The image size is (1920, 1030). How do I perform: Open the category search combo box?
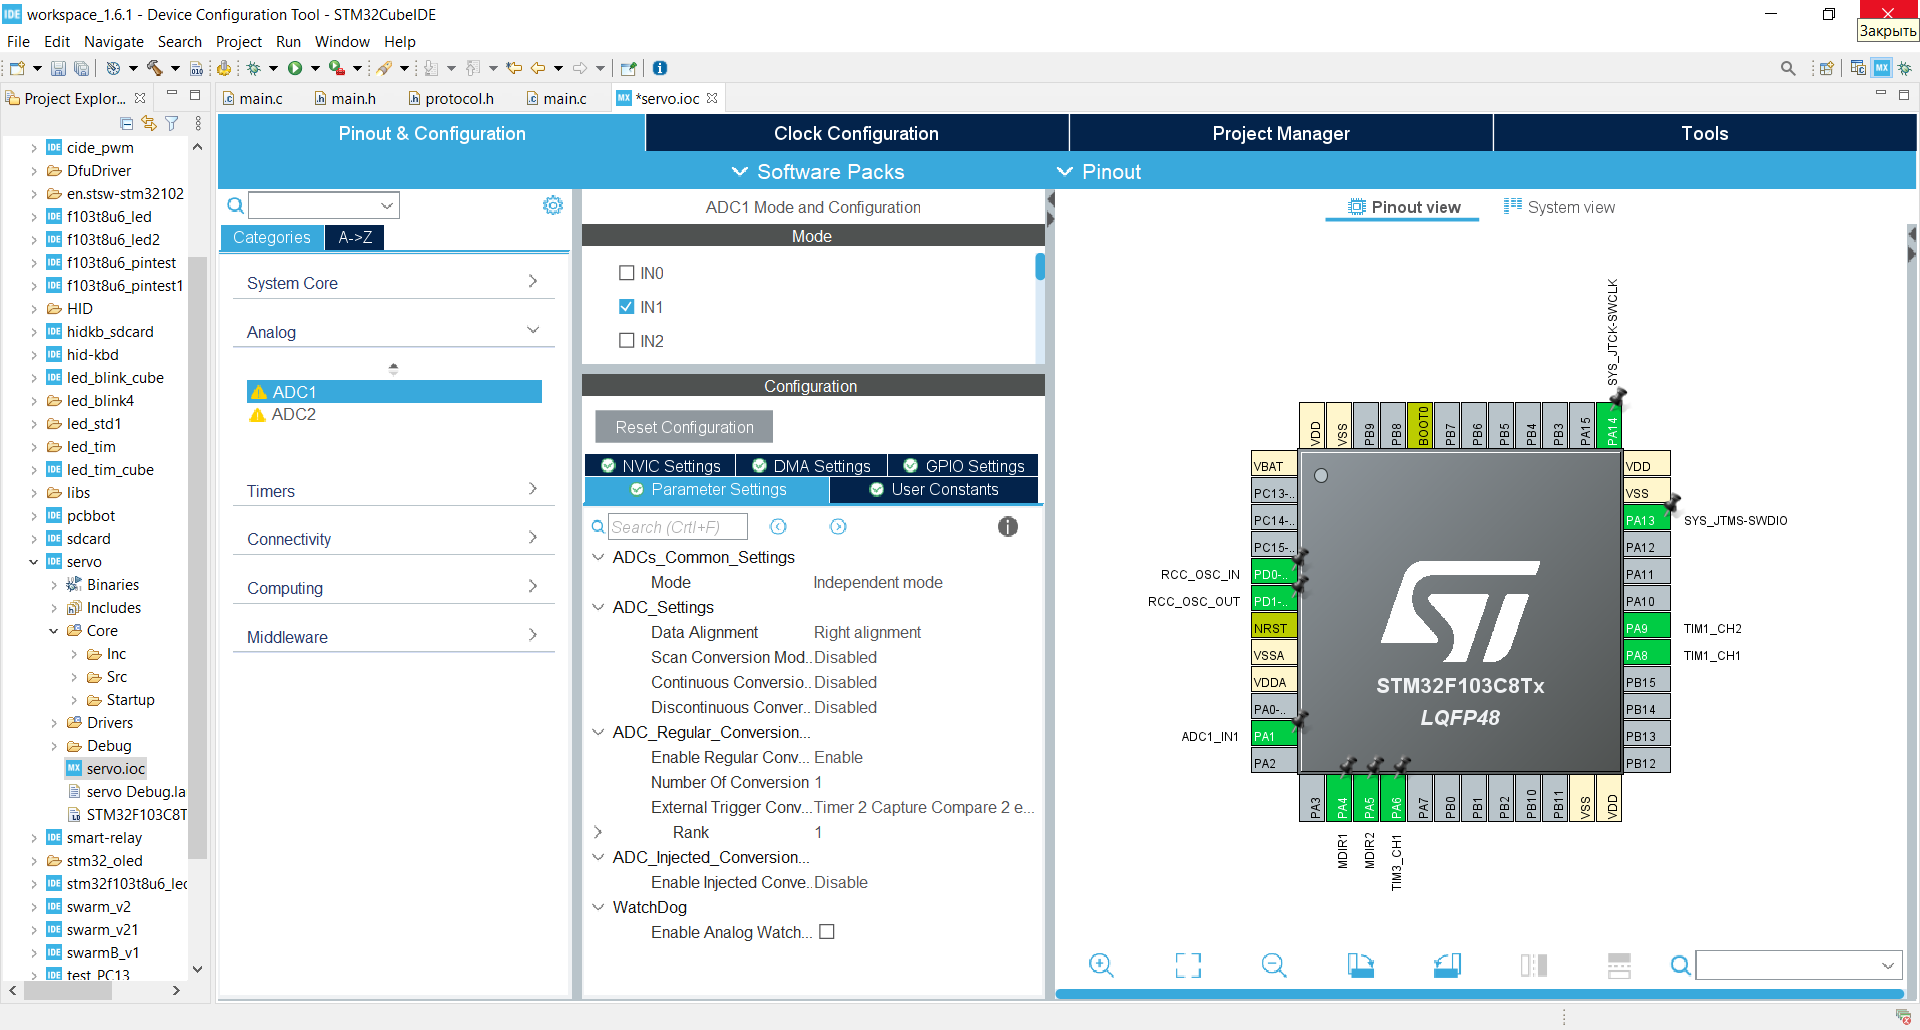pyautogui.click(x=324, y=205)
